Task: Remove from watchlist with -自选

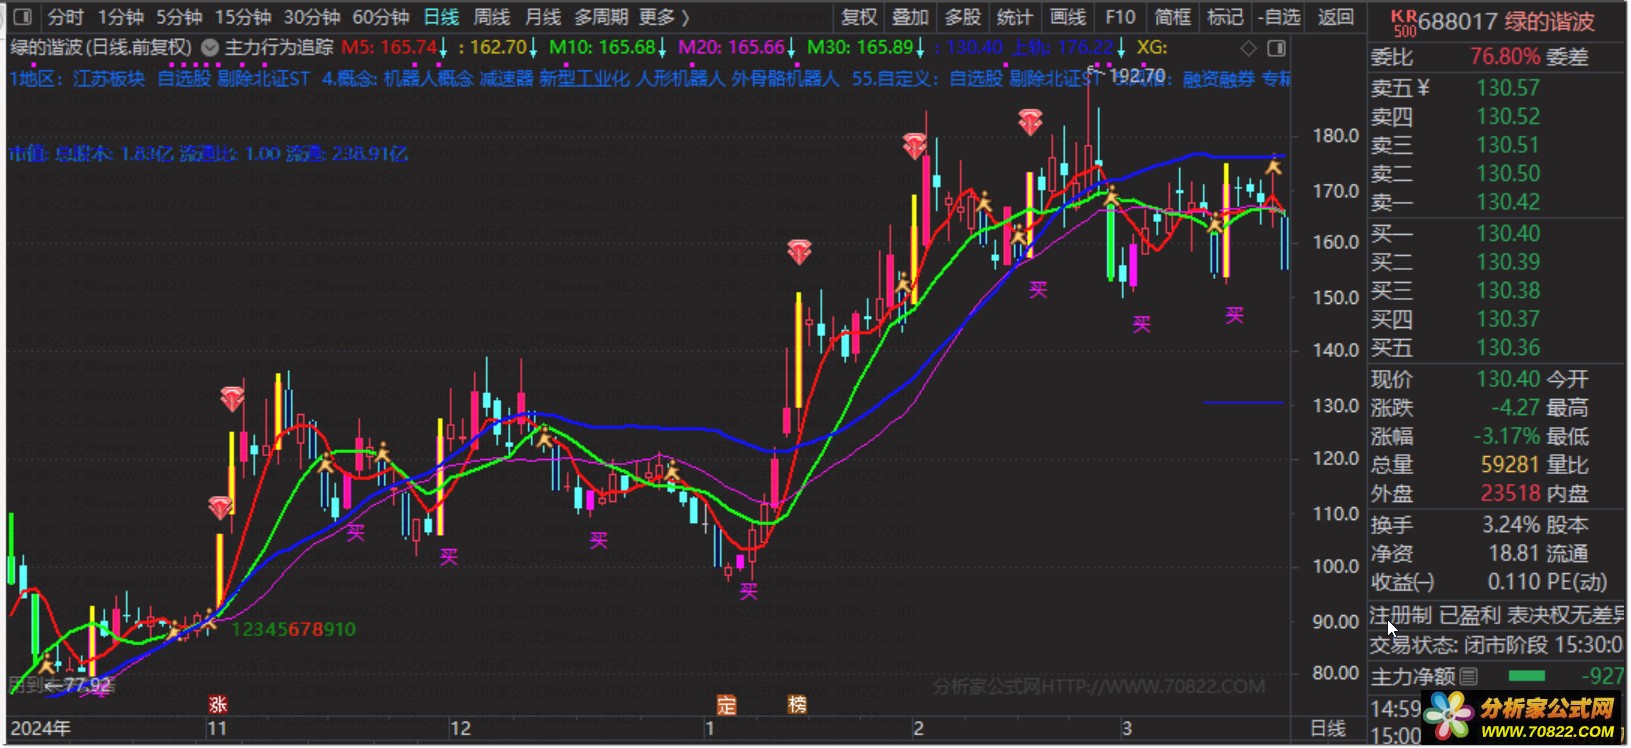Action: click(1280, 17)
